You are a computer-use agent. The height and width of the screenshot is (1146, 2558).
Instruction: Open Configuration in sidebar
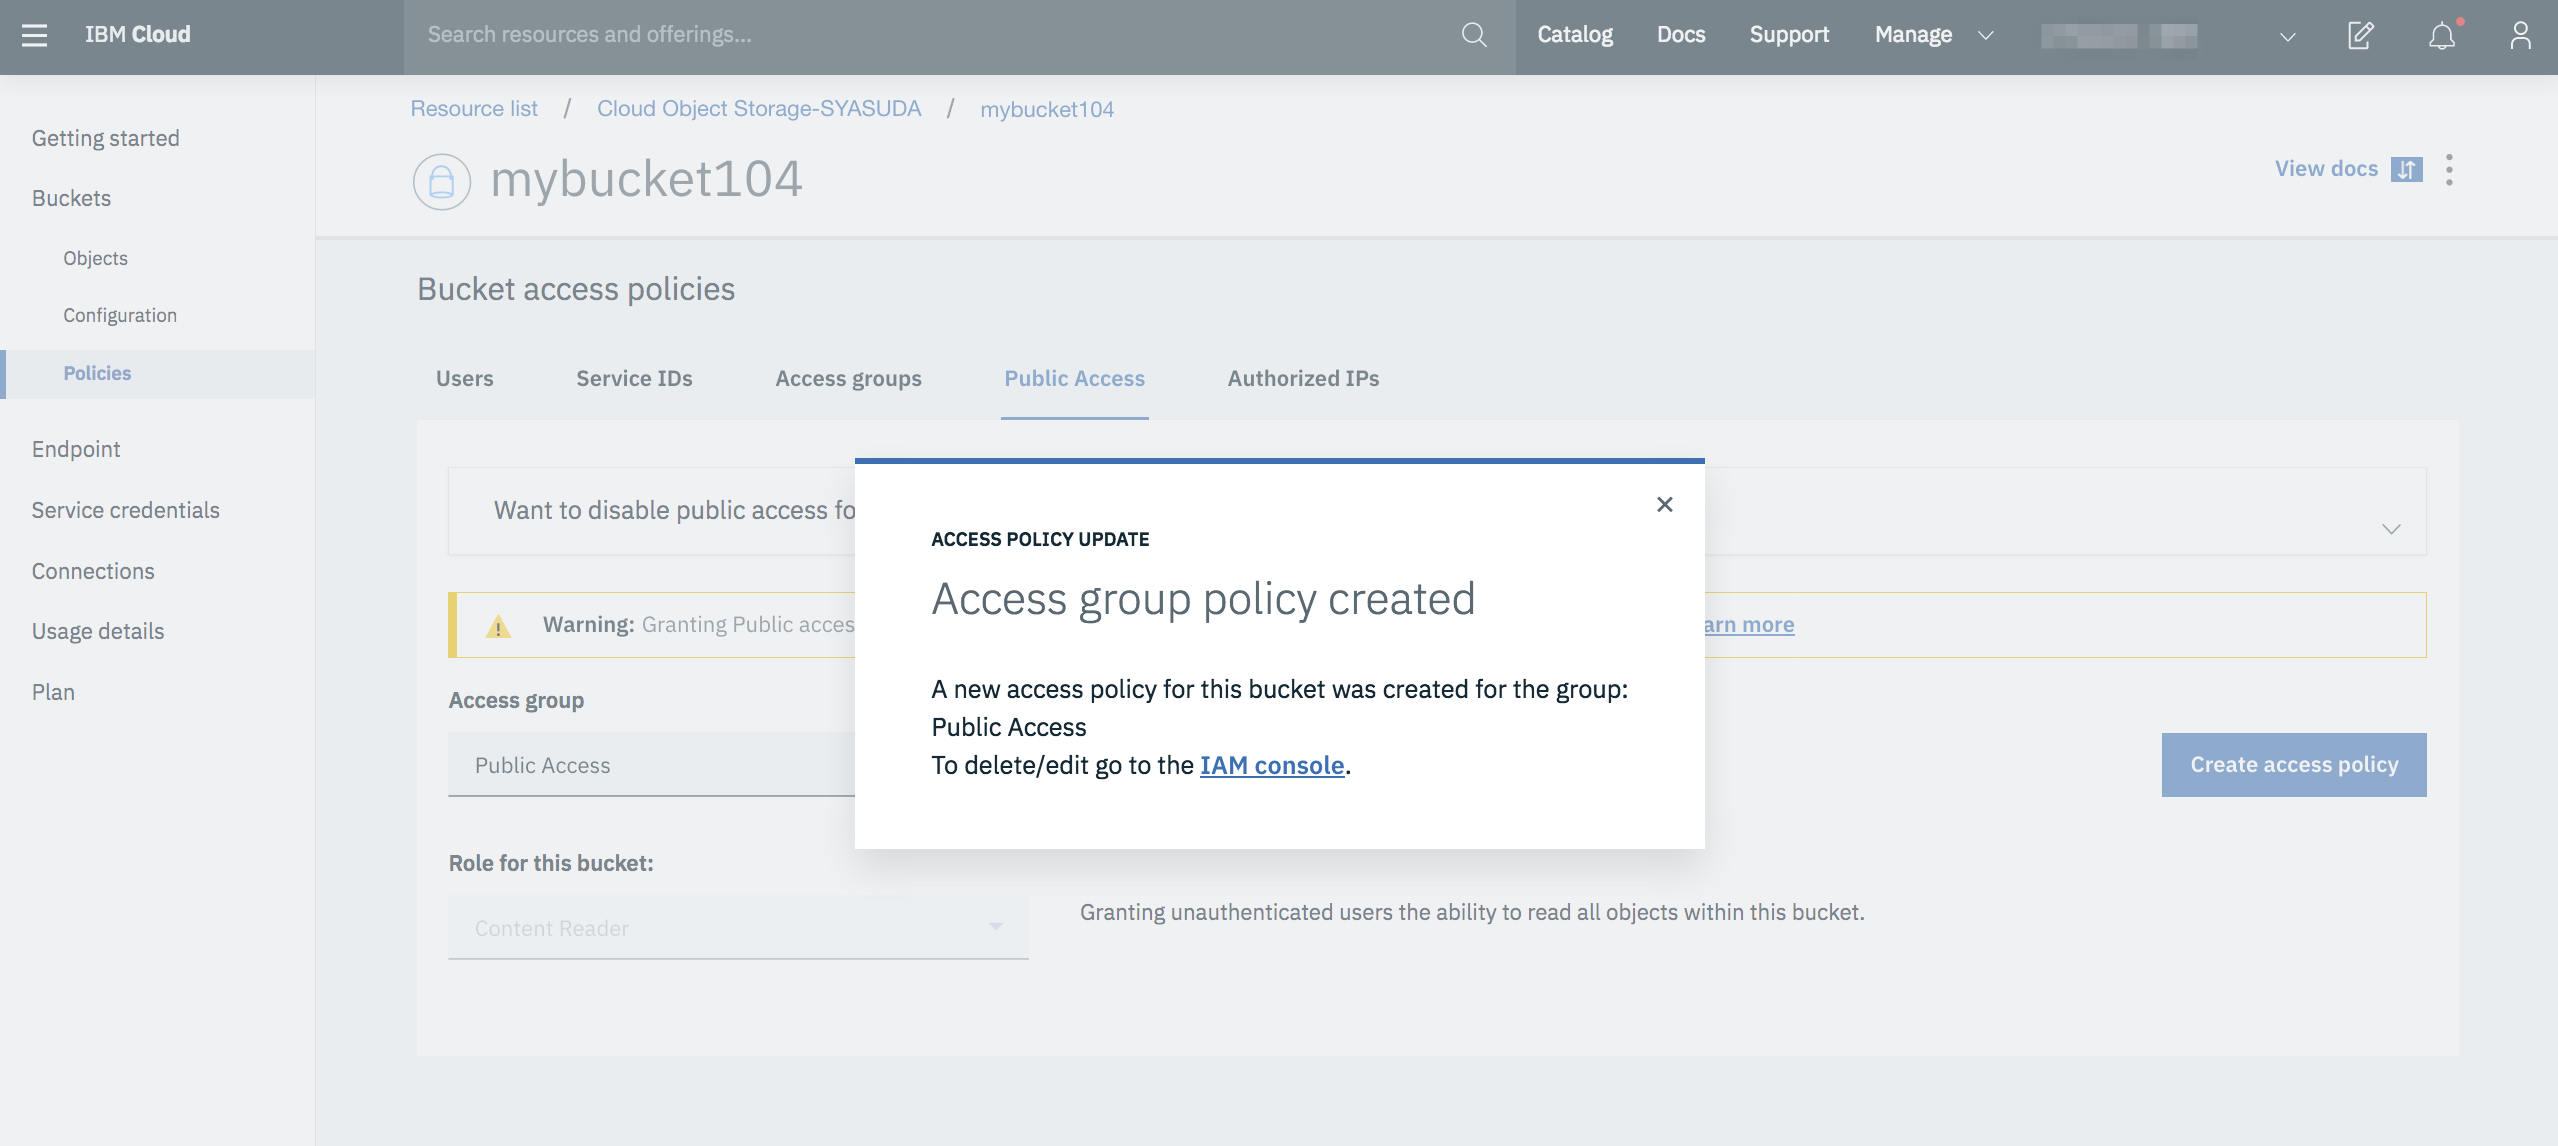coord(120,316)
